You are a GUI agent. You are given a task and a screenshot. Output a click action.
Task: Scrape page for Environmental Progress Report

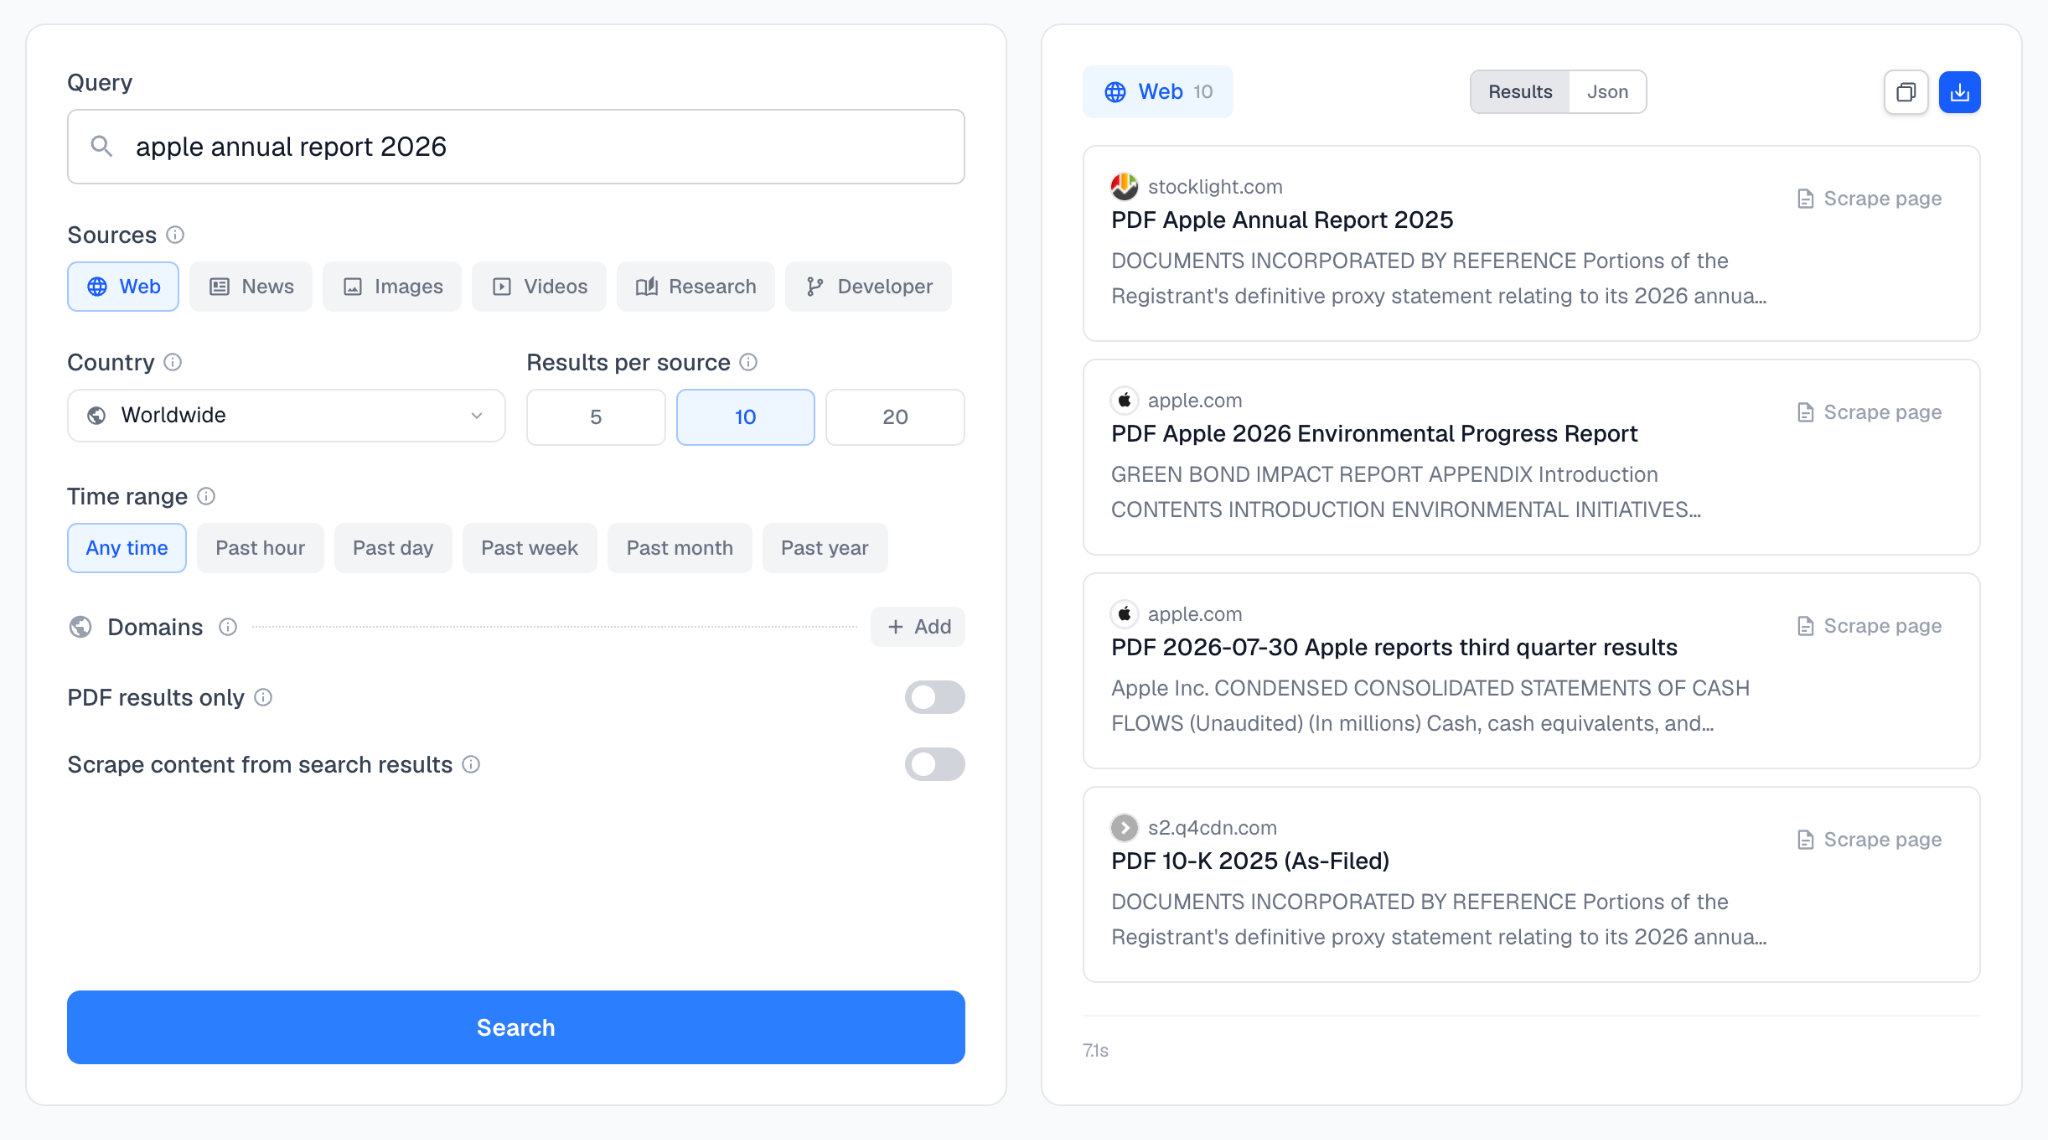1869,412
